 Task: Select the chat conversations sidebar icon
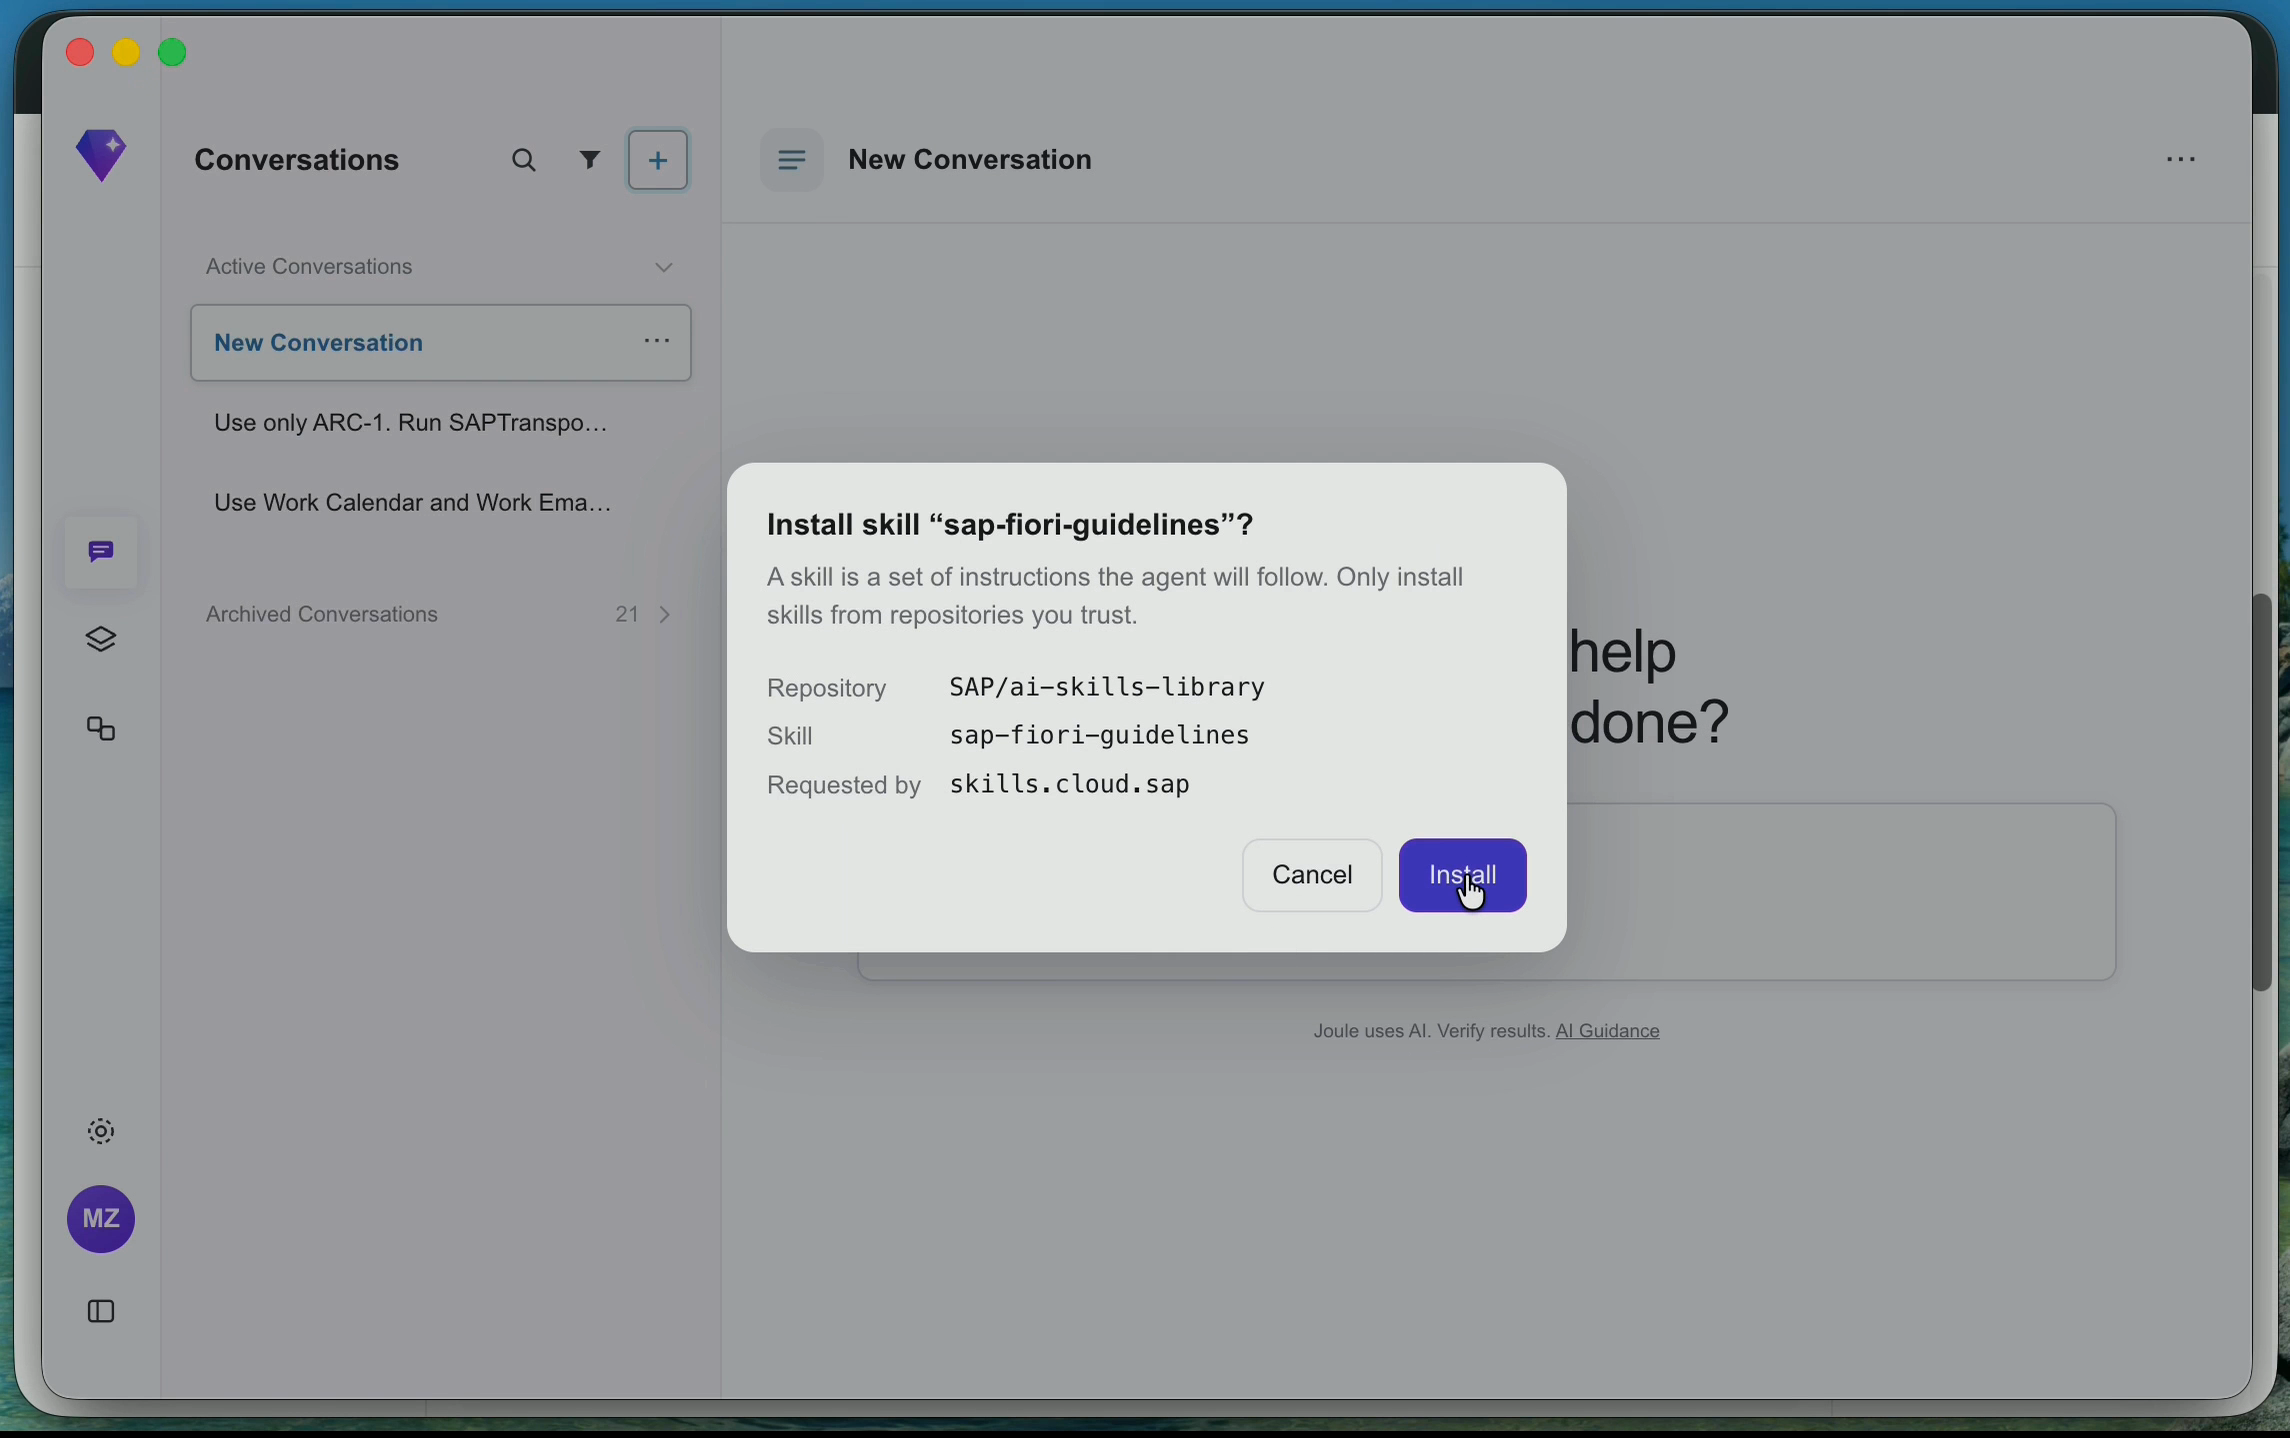coord(101,552)
